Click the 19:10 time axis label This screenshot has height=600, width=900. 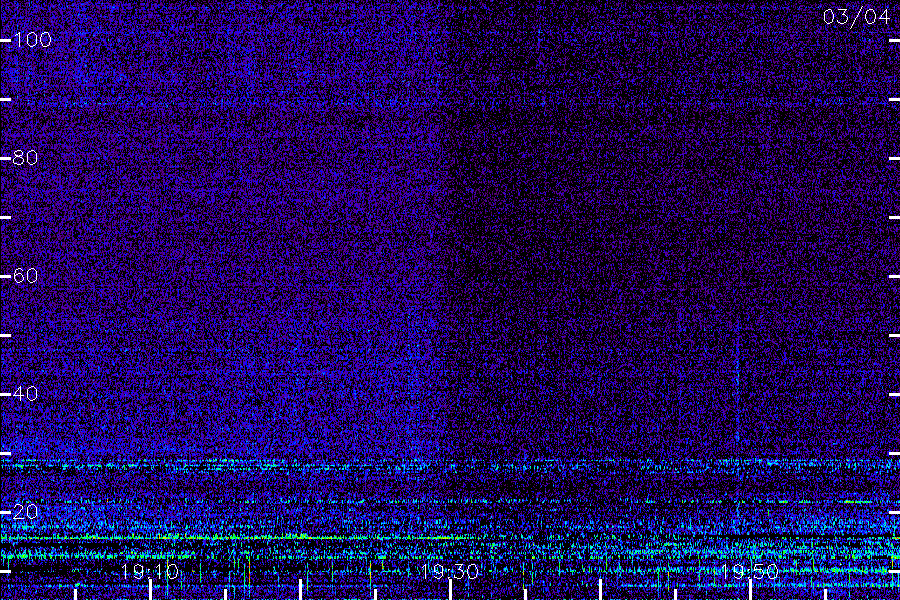[150, 572]
